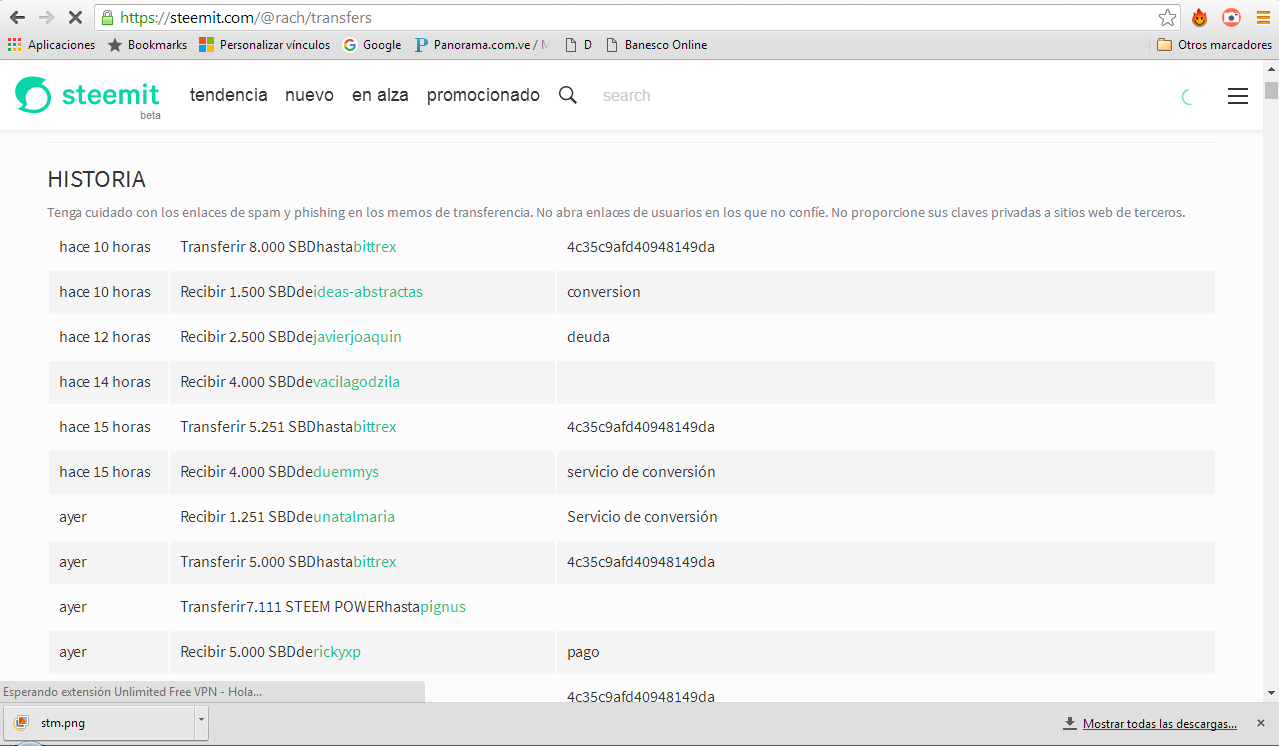Image resolution: width=1279 pixels, height=746 pixels.
Task: Open the tendencia tab
Action: (x=229, y=95)
